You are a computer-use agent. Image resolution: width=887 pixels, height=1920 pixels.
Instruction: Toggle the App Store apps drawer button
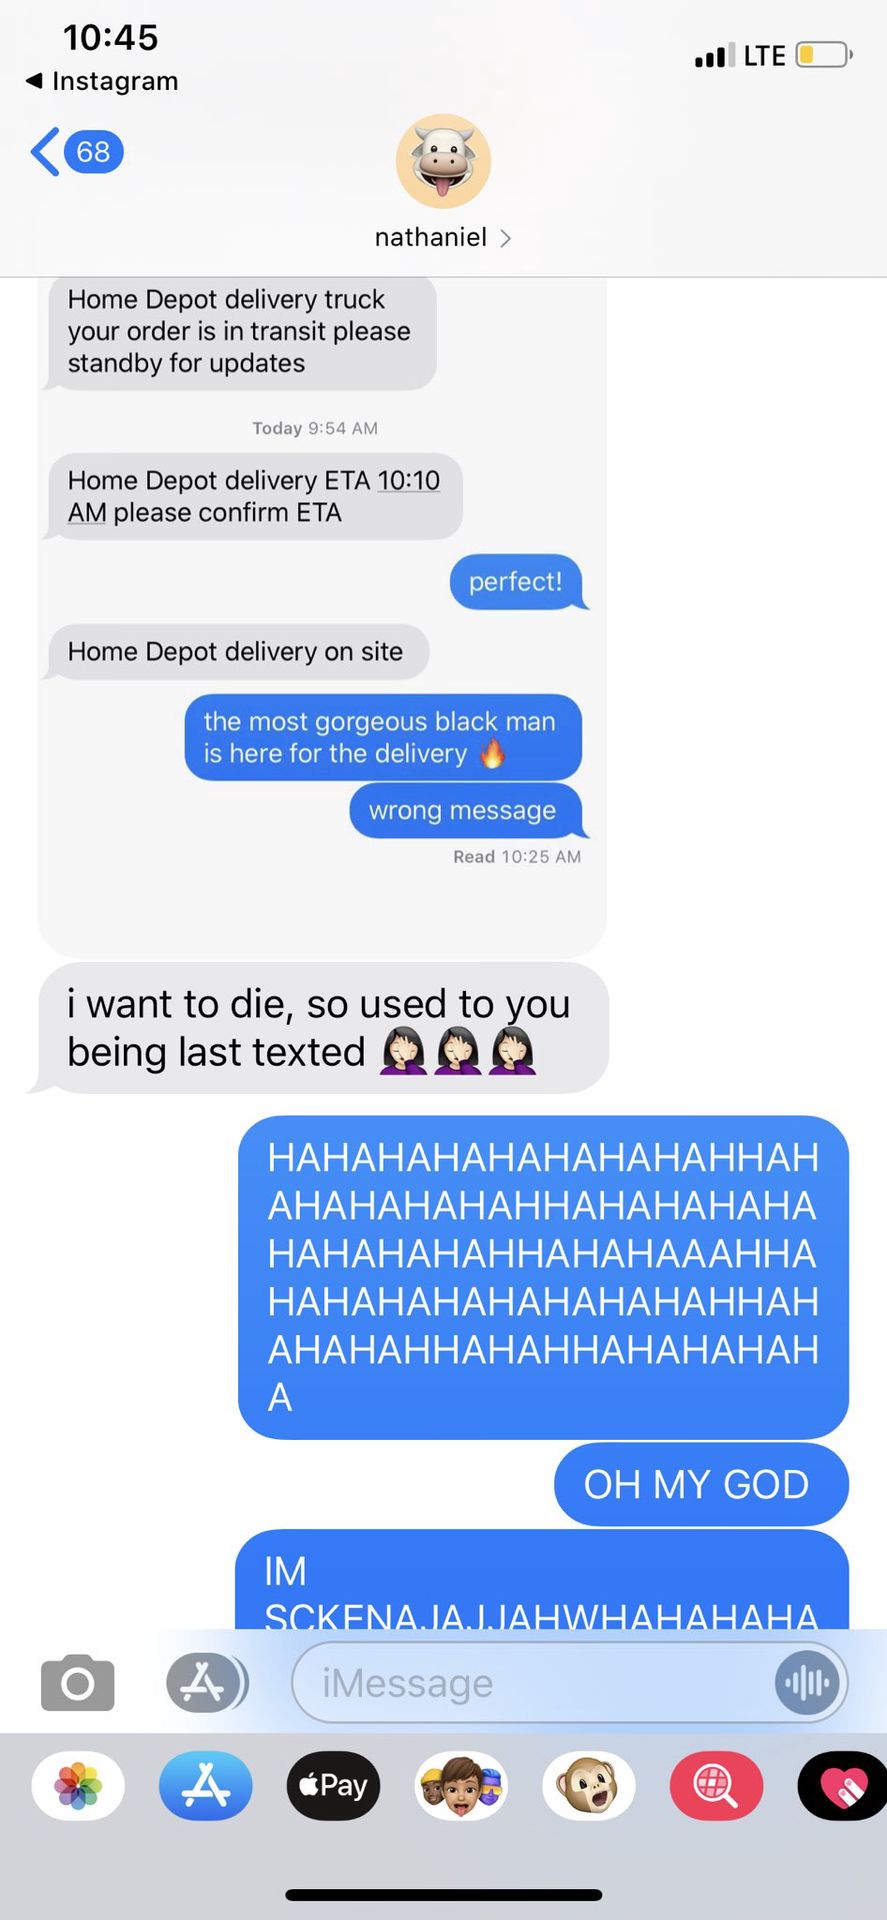pos(204,1683)
